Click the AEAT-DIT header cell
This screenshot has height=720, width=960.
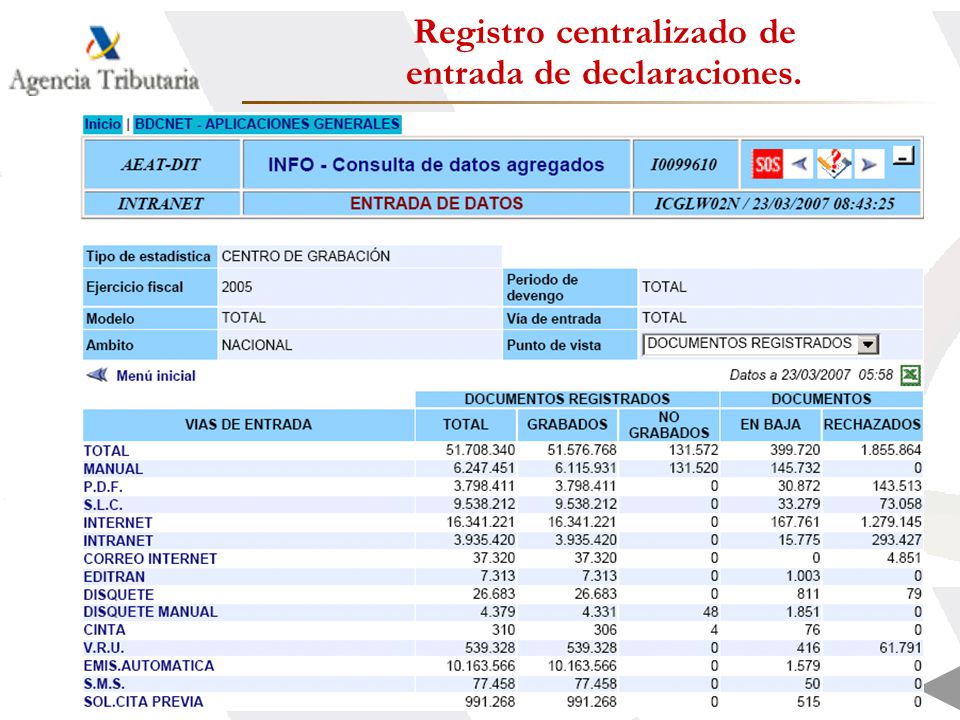[x=162, y=165]
